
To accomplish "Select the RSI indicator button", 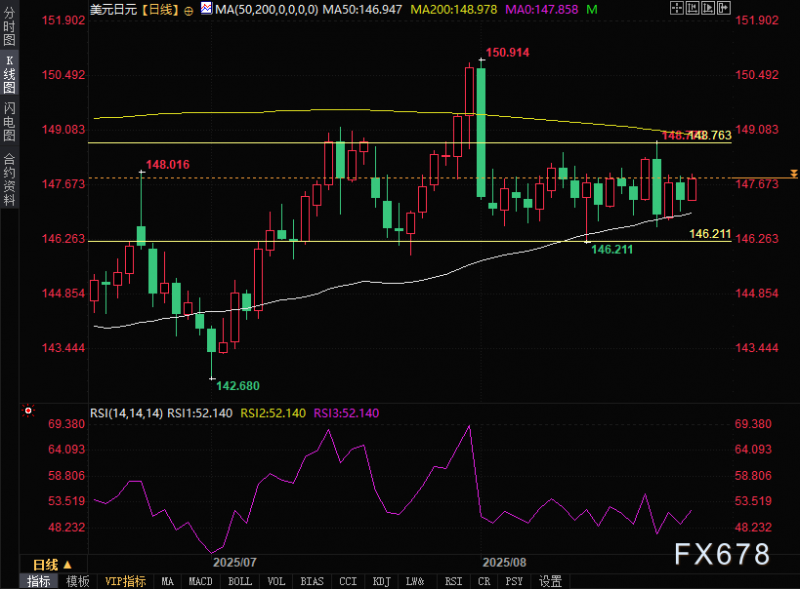I will click(x=454, y=581).
